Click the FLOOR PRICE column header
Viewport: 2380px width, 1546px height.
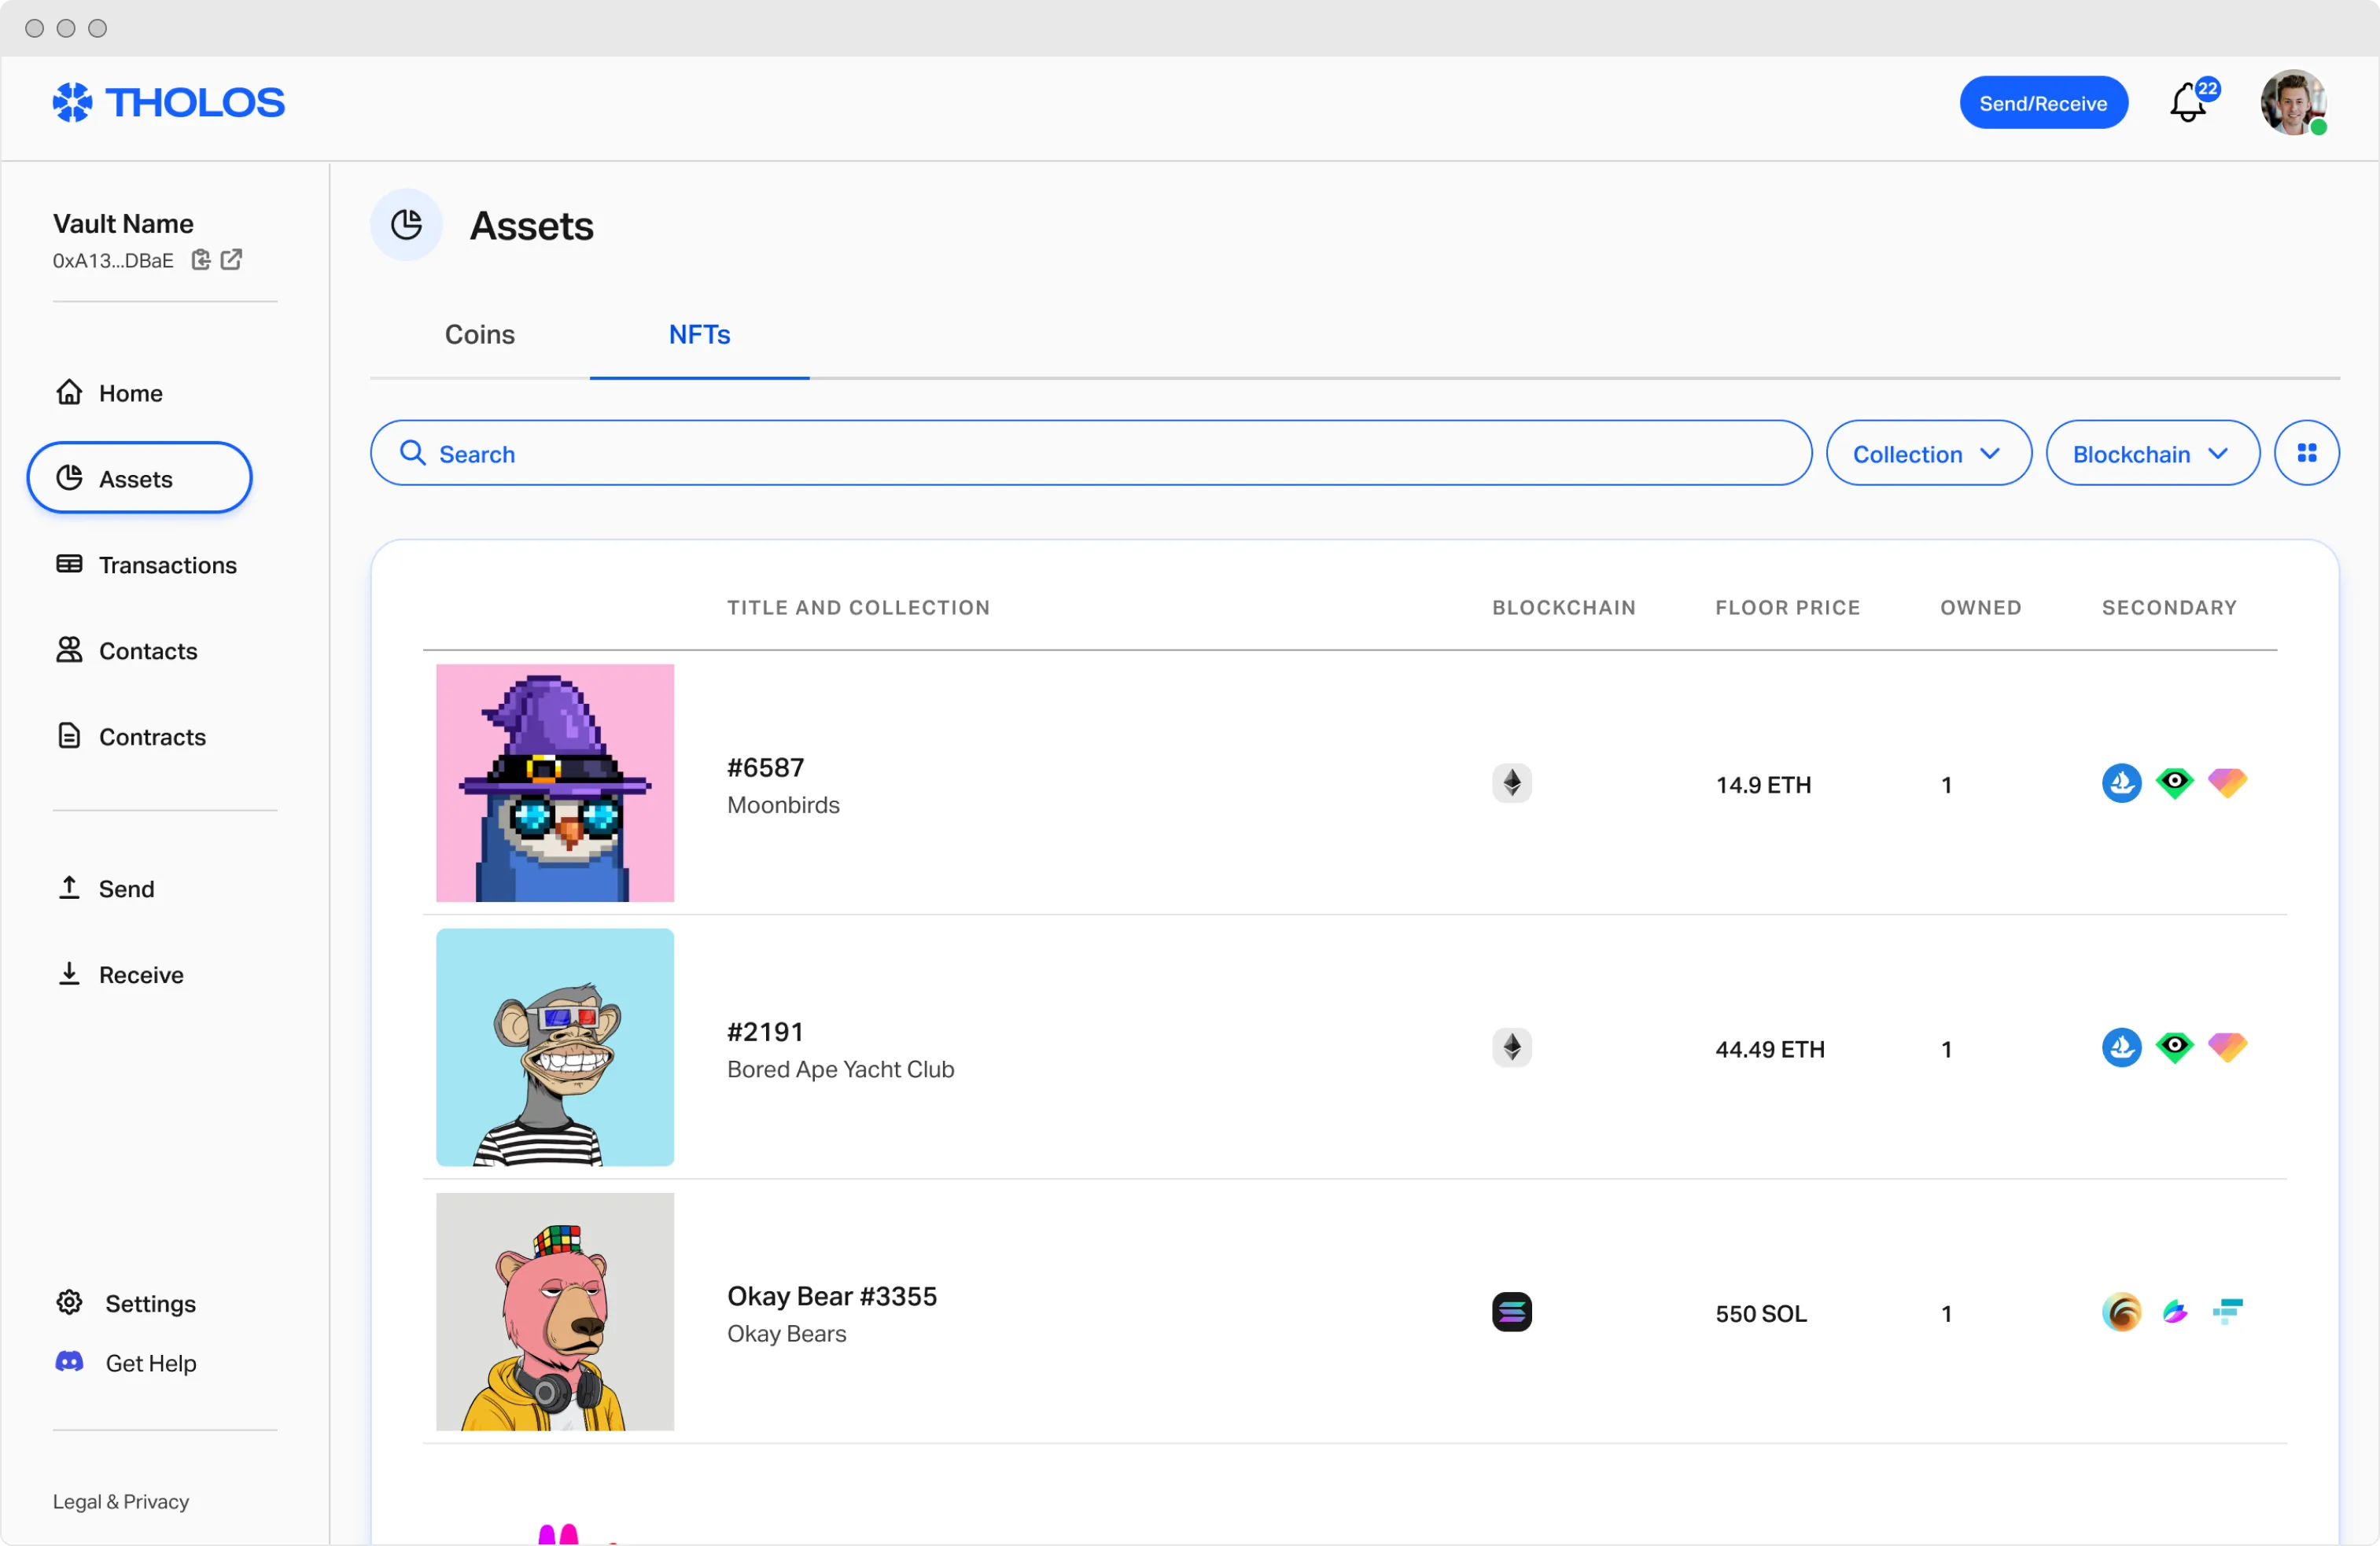click(x=1787, y=607)
